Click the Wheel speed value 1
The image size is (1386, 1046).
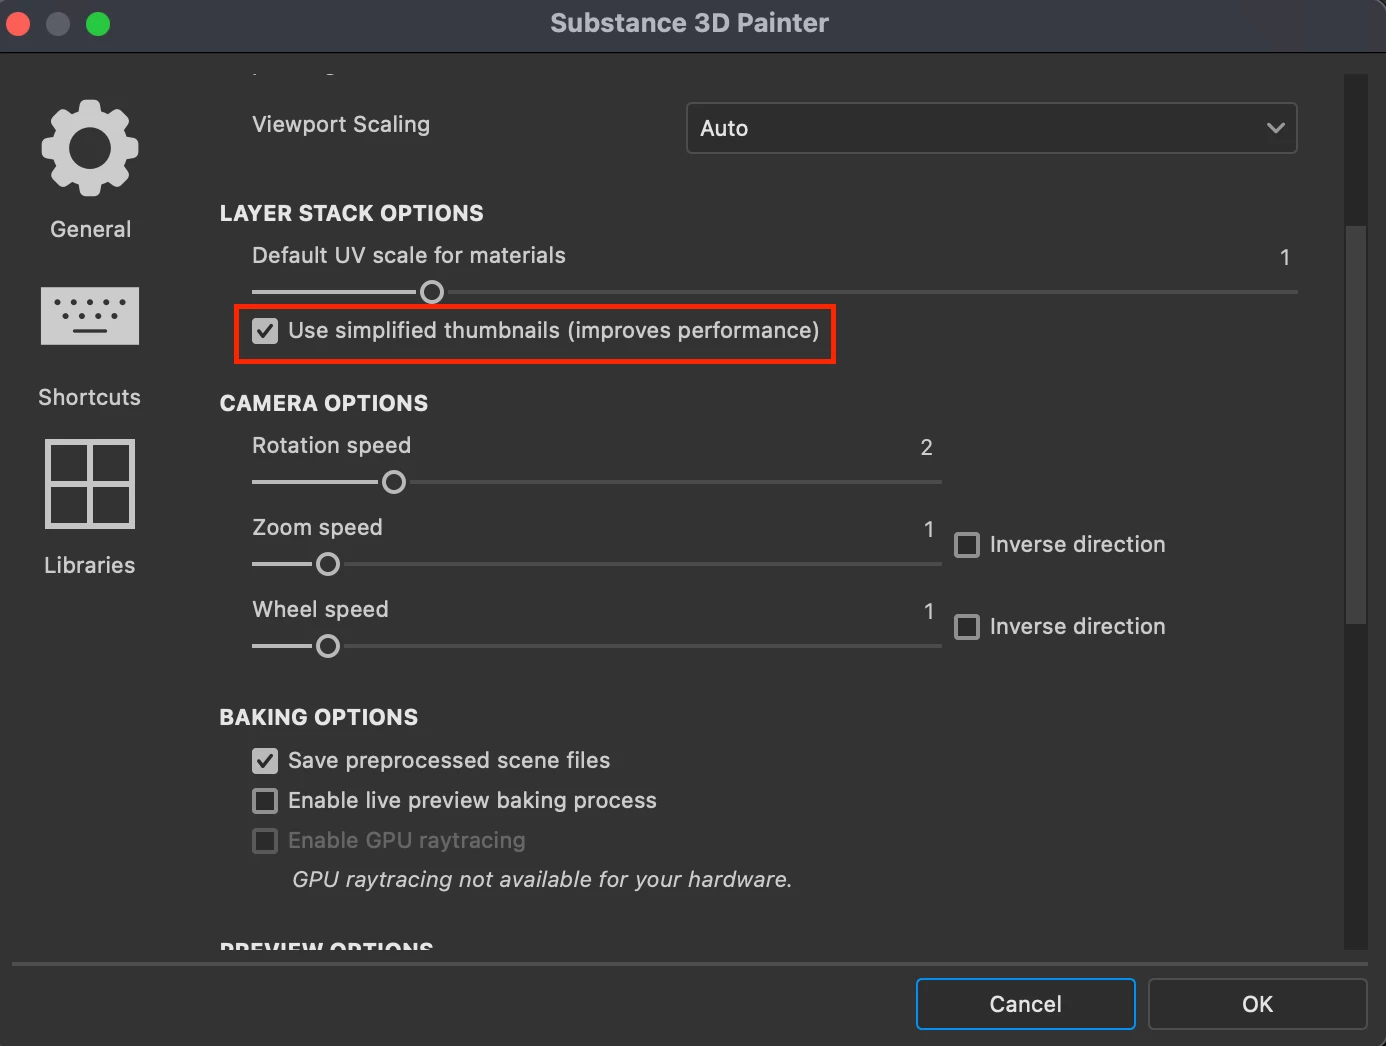(929, 611)
